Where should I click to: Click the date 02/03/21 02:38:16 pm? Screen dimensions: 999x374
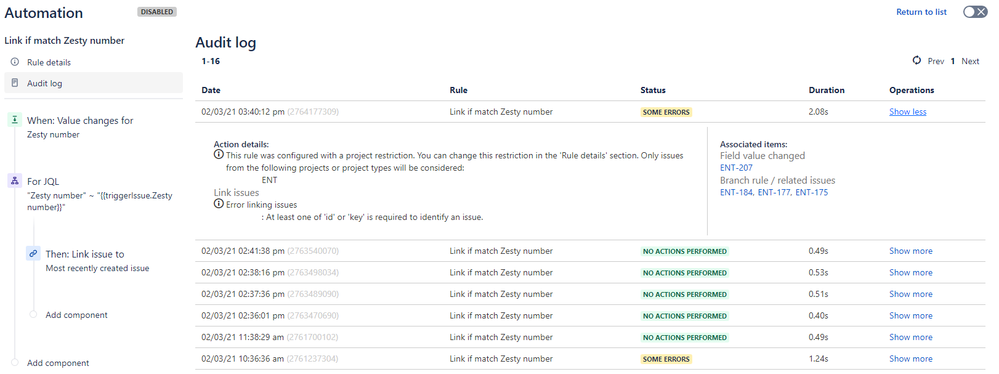(243, 273)
